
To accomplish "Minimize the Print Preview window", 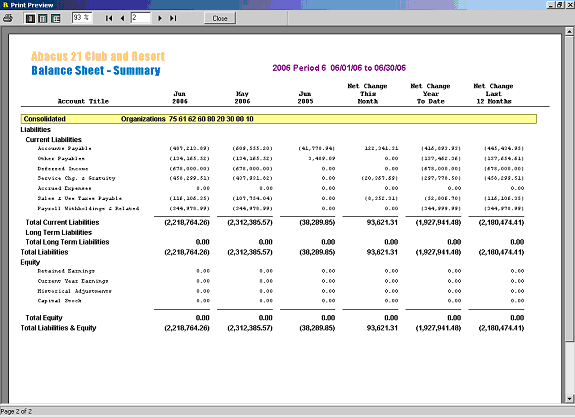I will tap(550, 5).
